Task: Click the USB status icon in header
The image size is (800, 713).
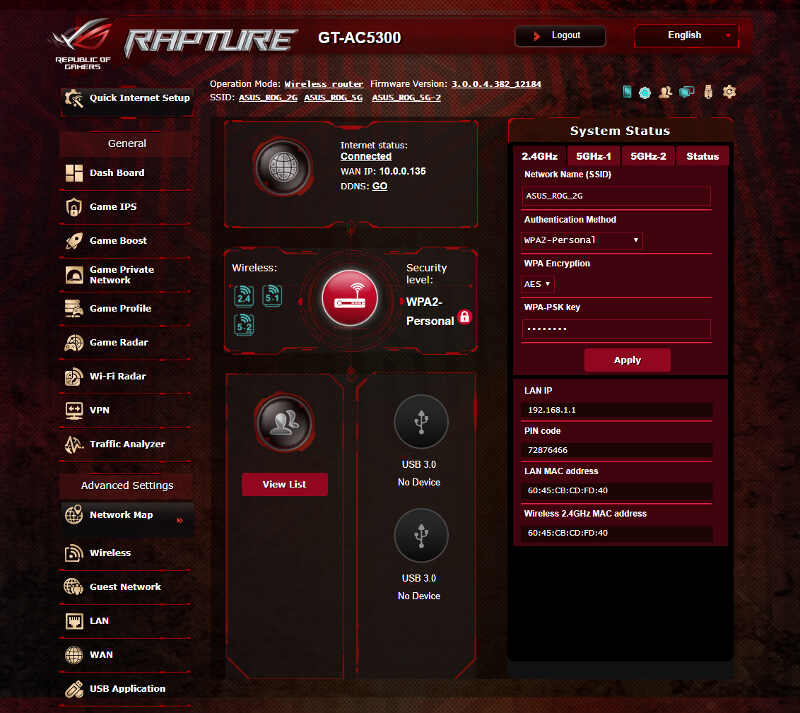Action: click(708, 92)
